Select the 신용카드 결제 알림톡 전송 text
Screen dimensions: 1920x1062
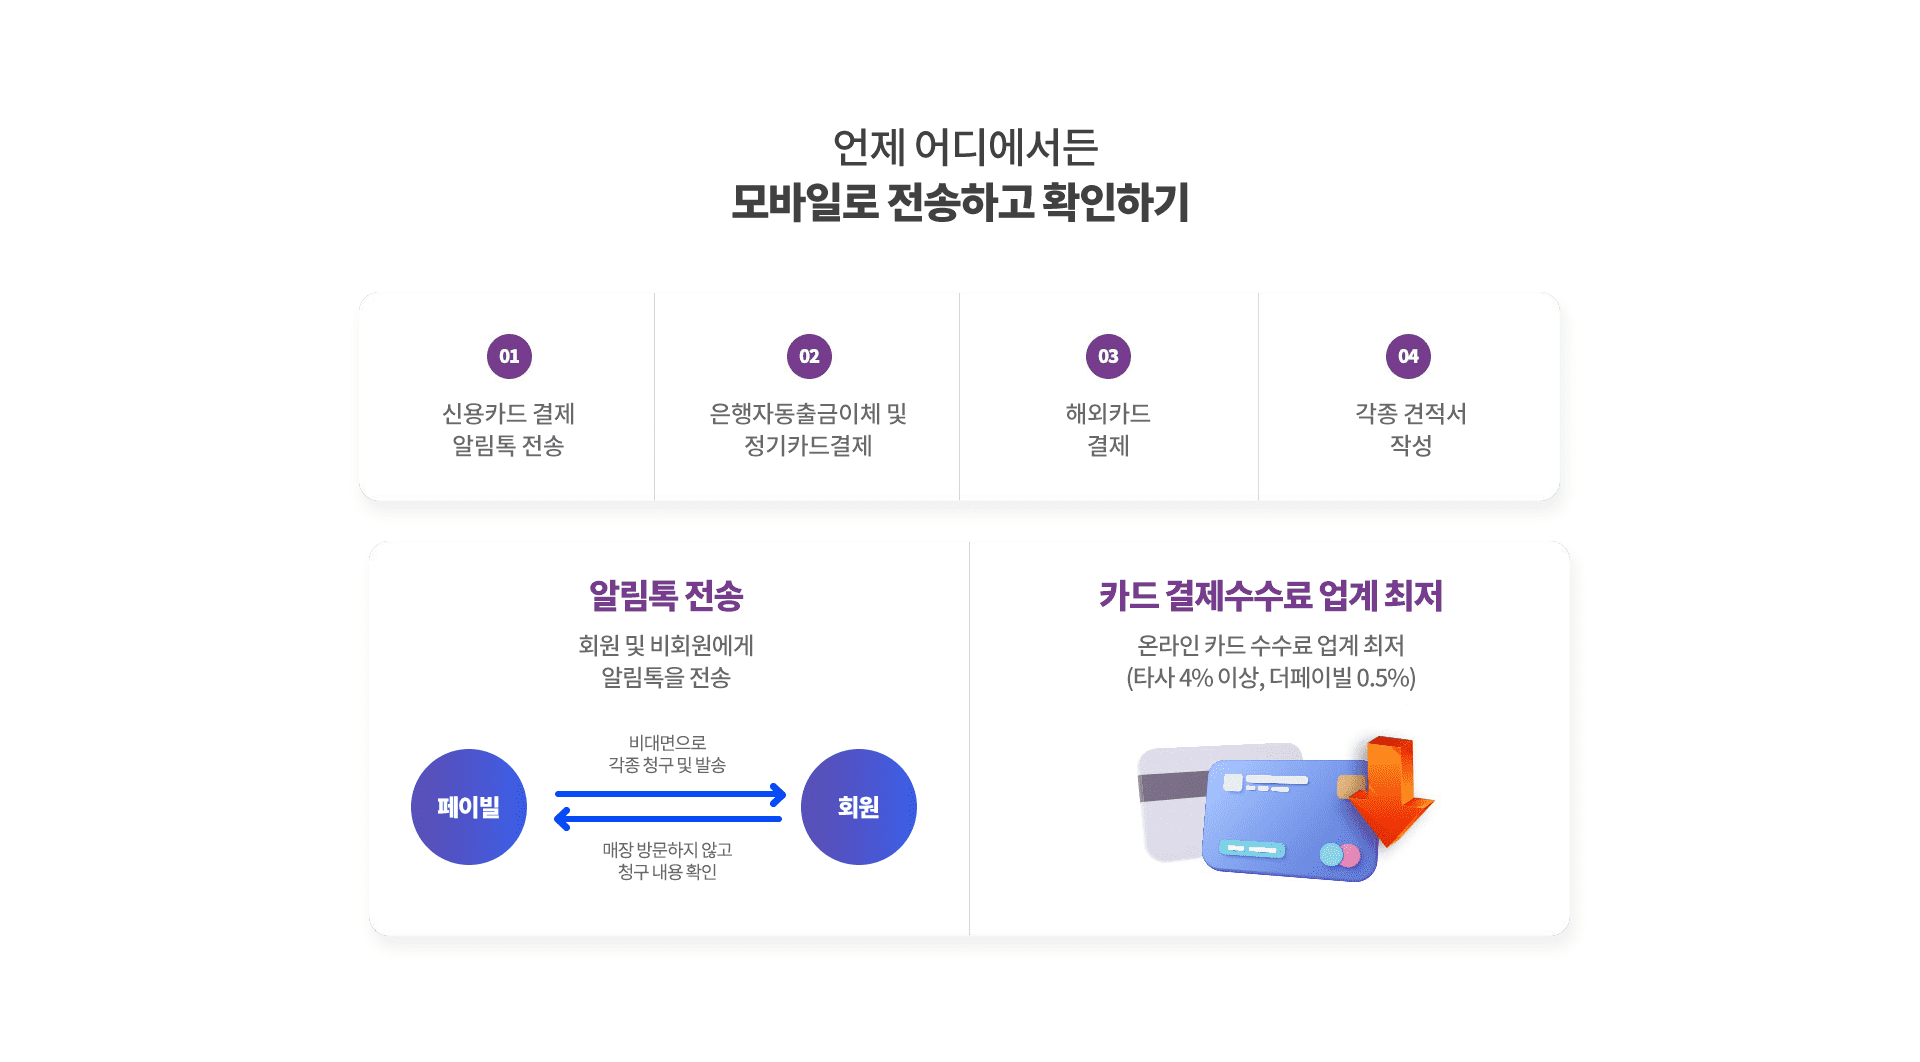pos(508,429)
